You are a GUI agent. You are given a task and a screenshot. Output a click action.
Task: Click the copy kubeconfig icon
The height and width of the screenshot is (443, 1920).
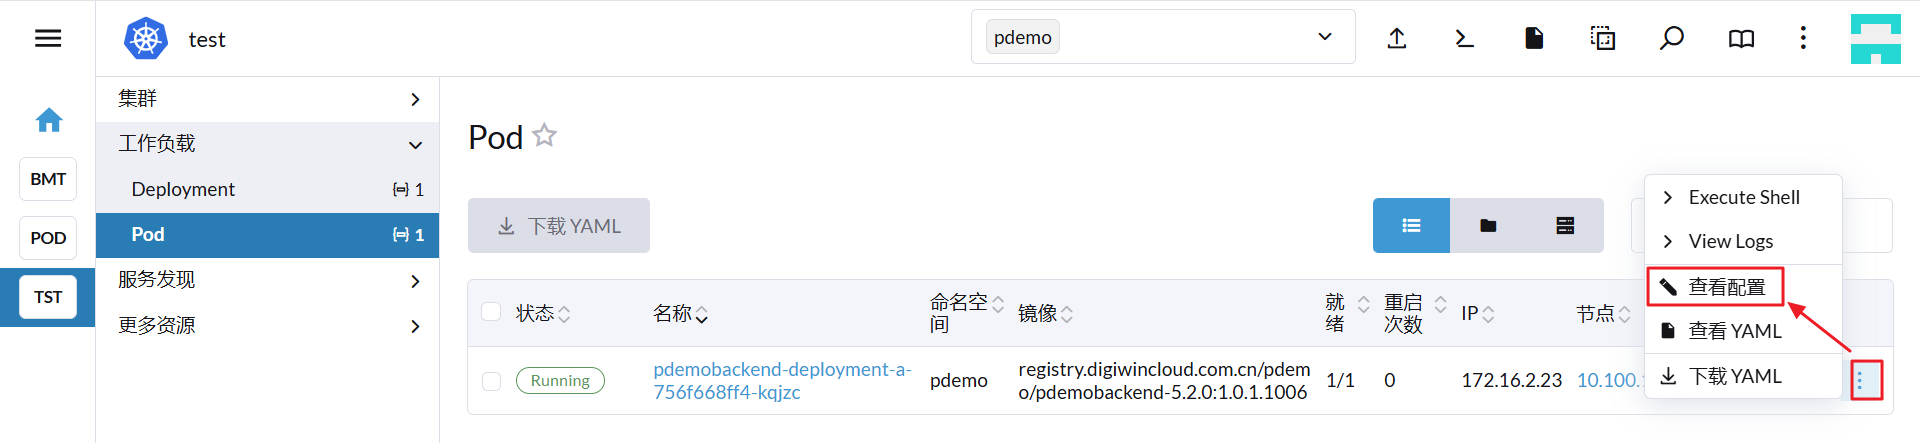point(1603,38)
